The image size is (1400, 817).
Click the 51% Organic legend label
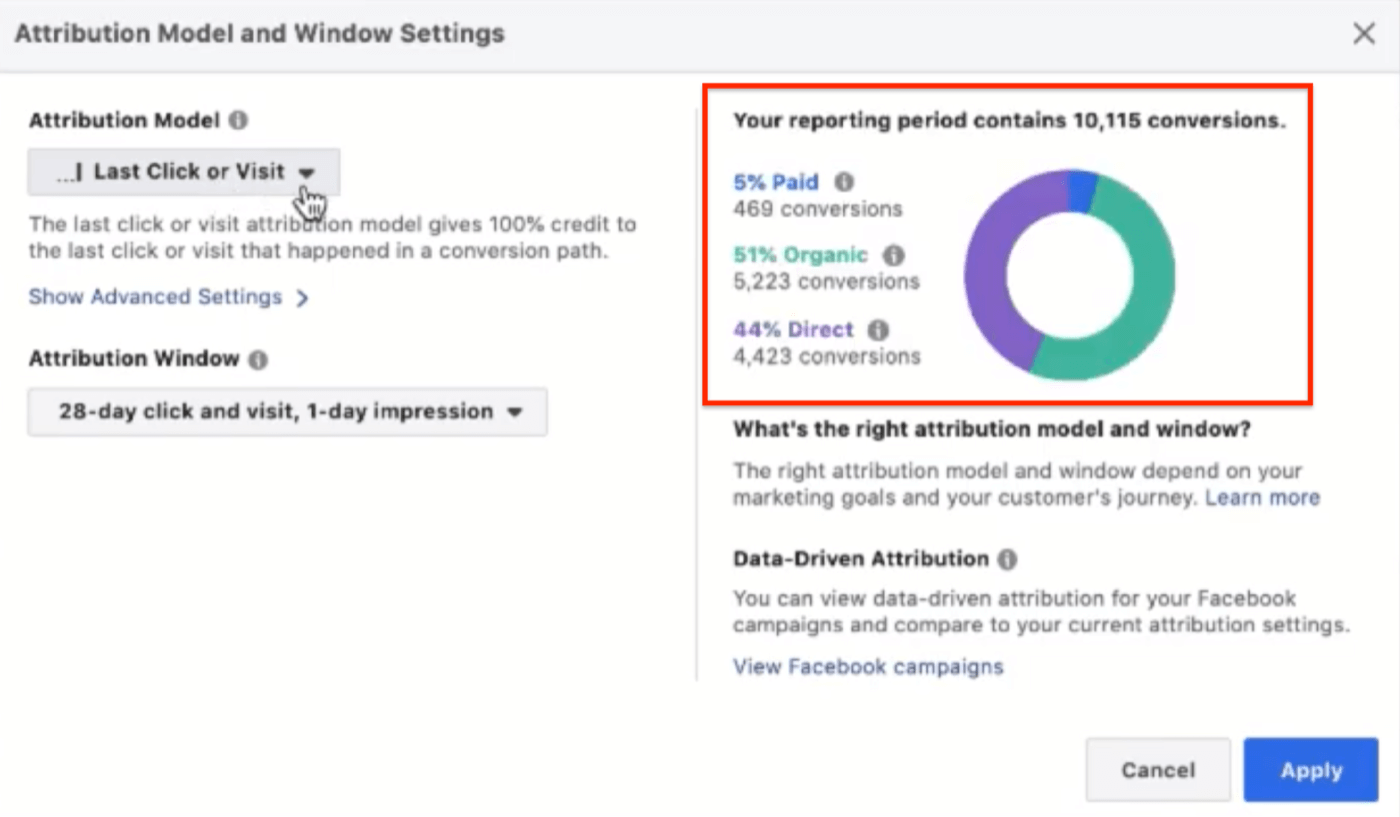pos(799,255)
